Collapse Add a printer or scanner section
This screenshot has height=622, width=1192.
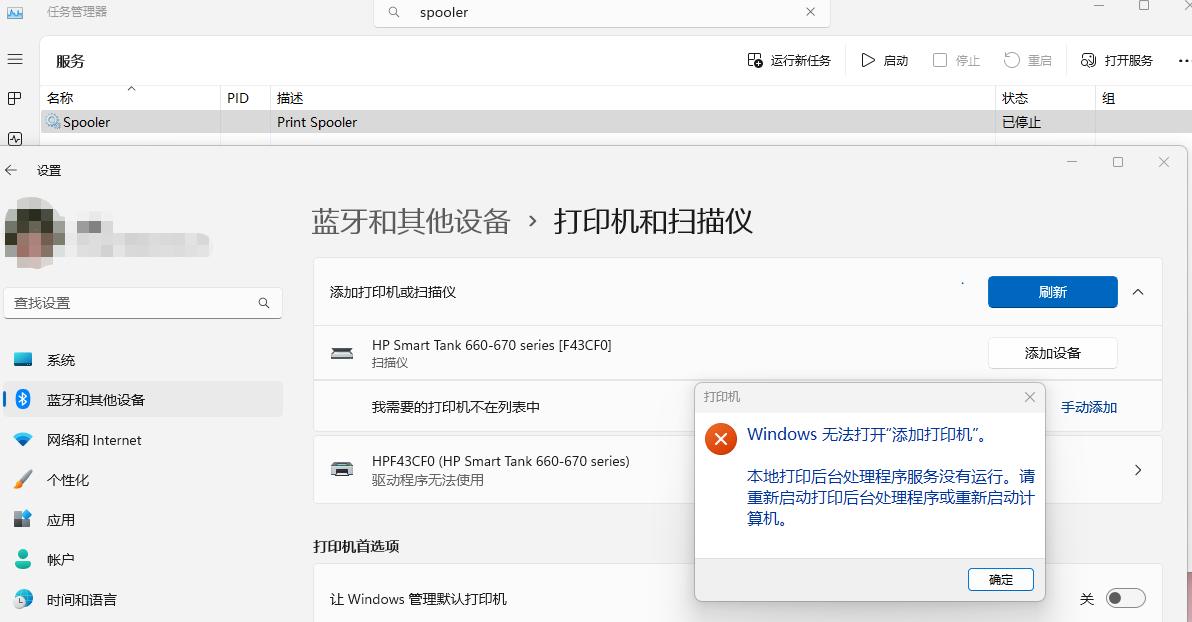pyautogui.click(x=1138, y=292)
